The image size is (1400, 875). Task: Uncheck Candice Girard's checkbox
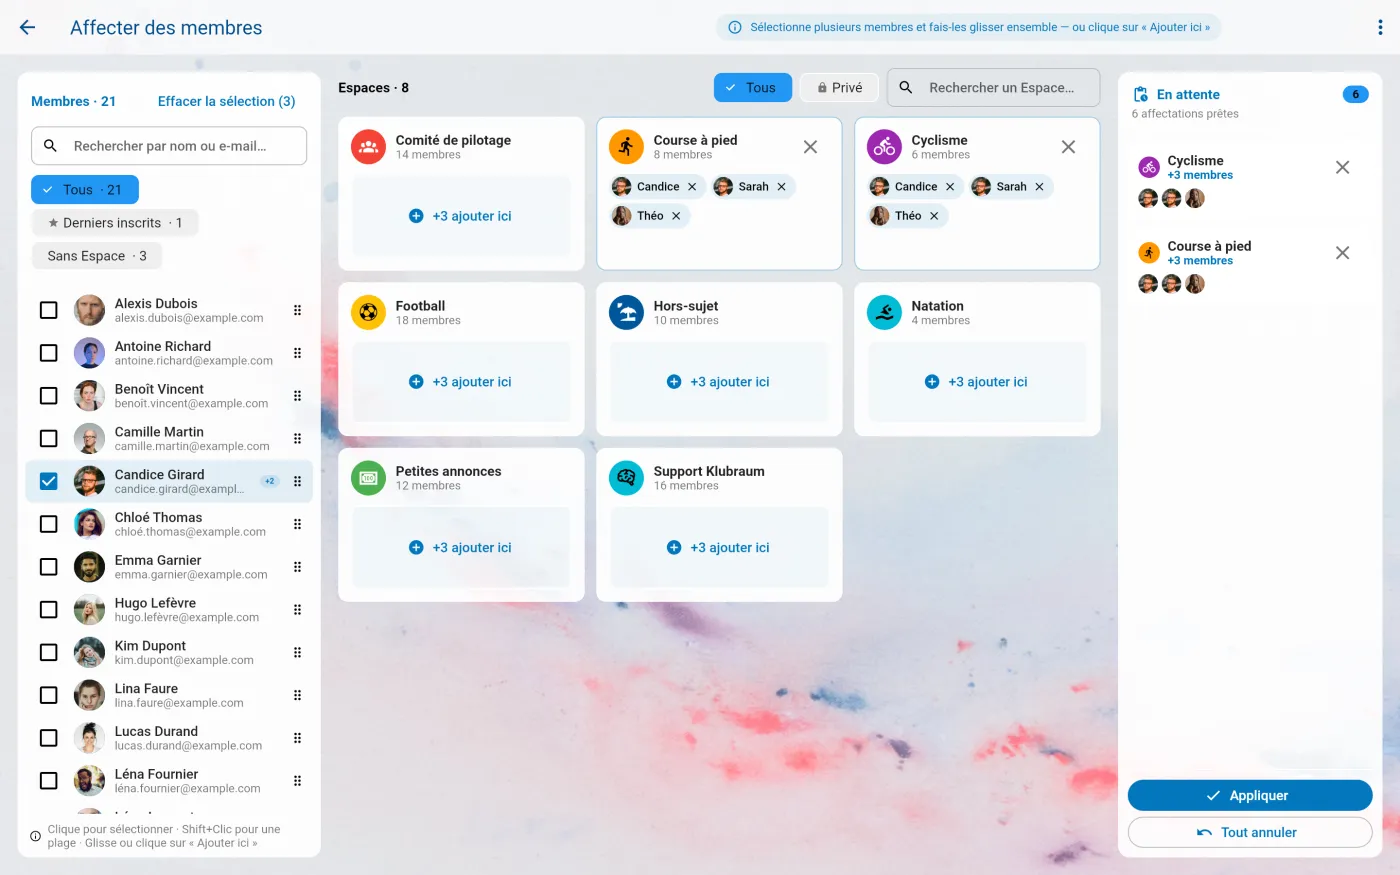[x=48, y=481]
